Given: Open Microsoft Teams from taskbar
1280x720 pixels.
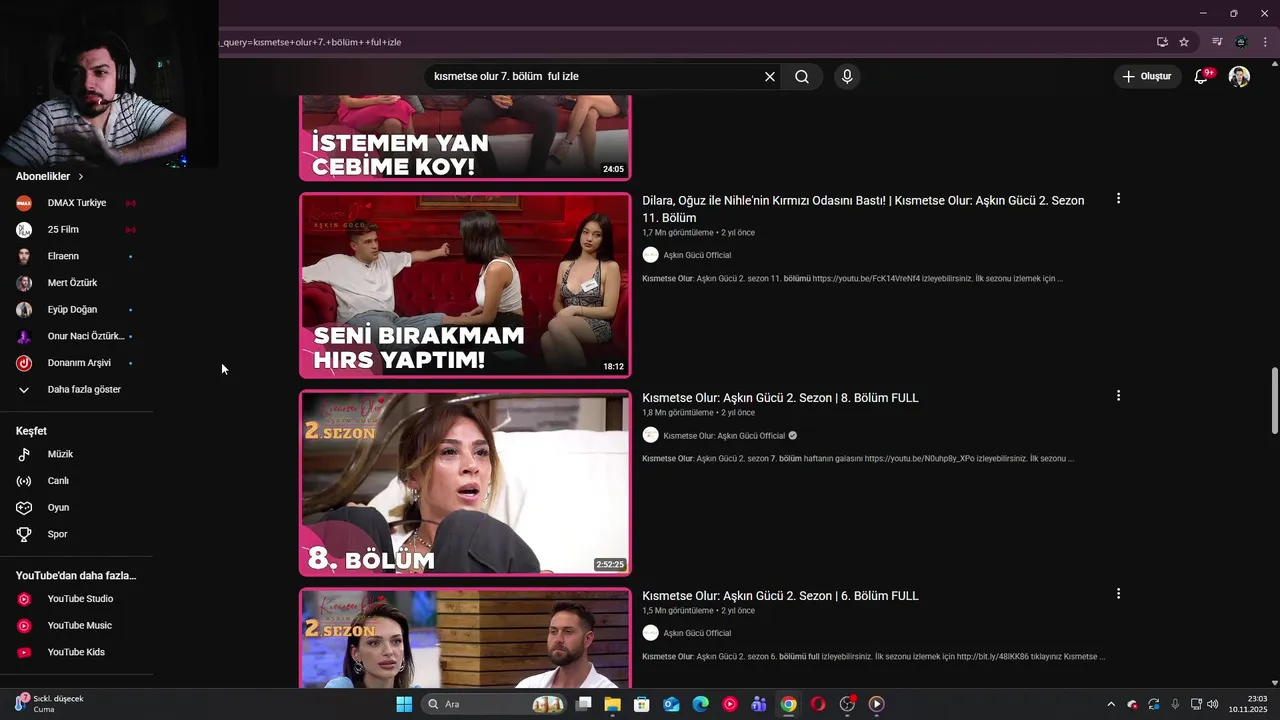Looking at the screenshot, I should tap(759, 704).
